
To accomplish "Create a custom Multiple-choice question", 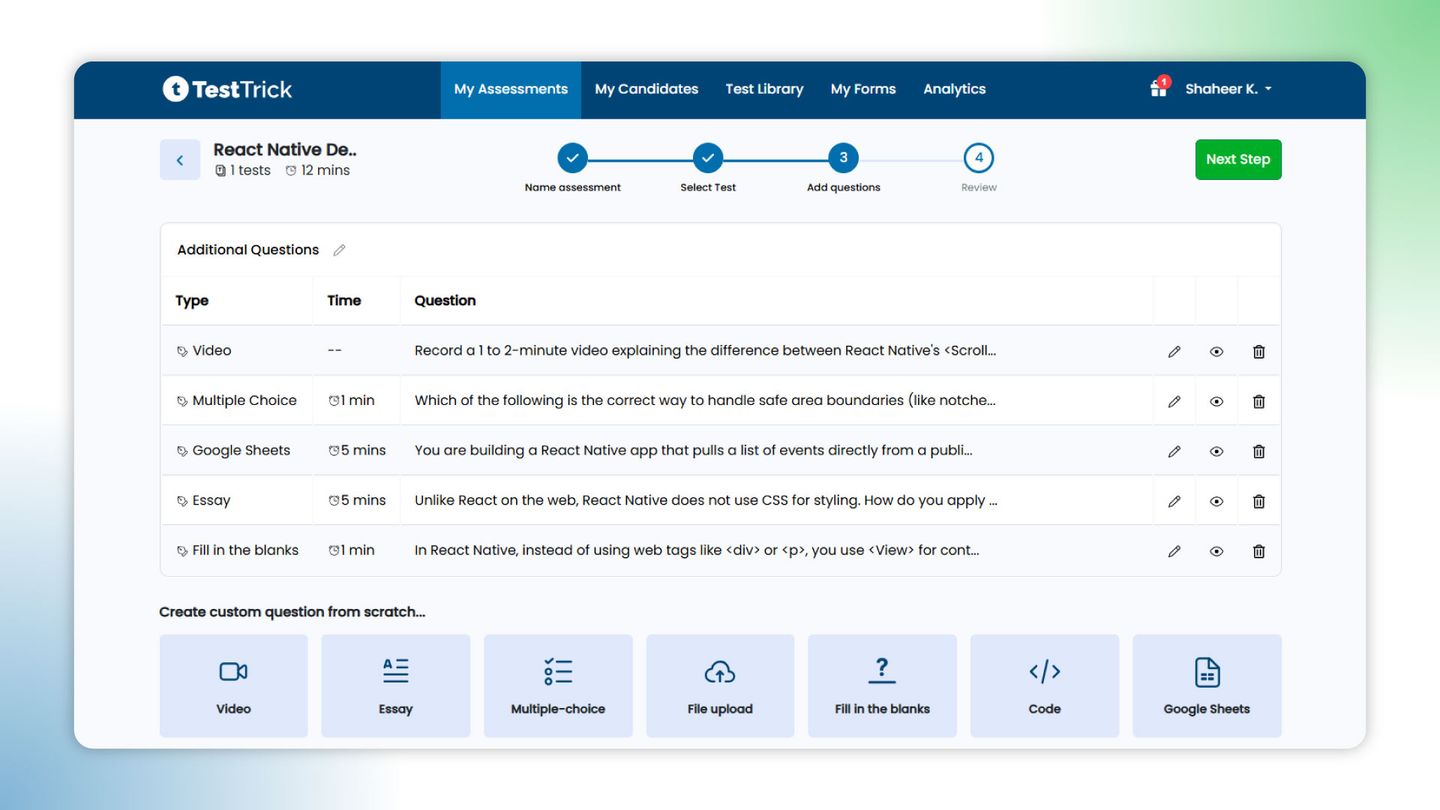I will (x=558, y=686).
